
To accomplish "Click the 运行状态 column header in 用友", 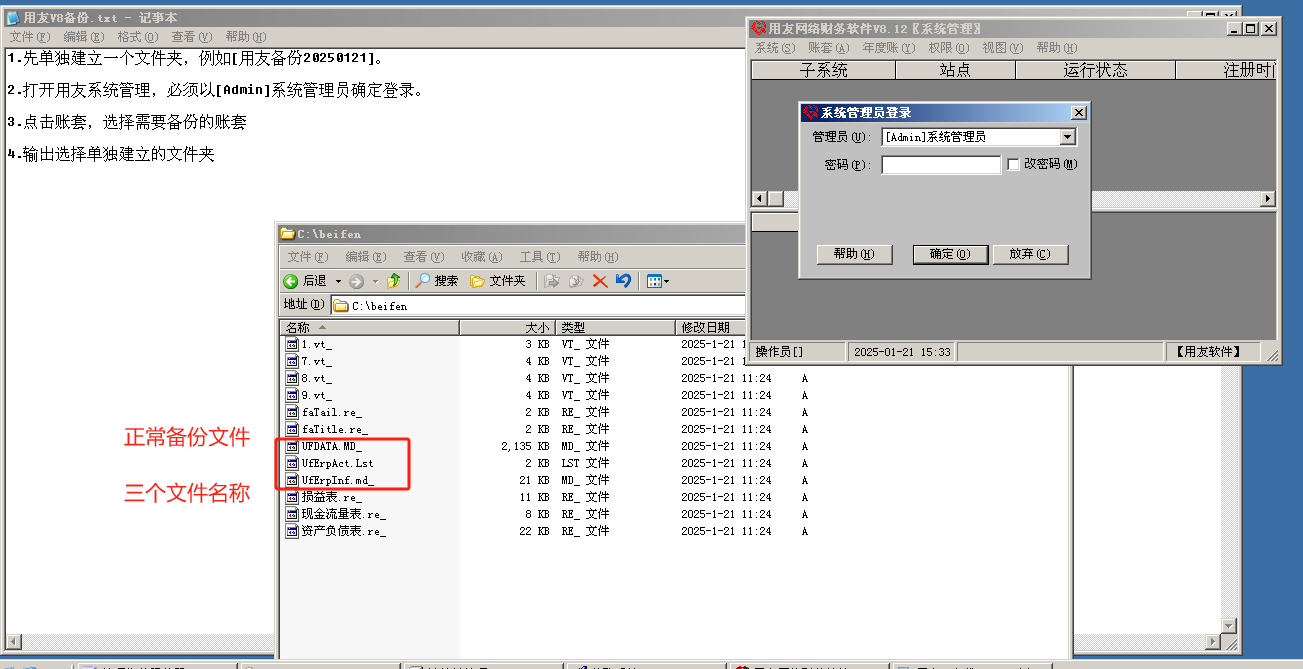I will 1096,70.
